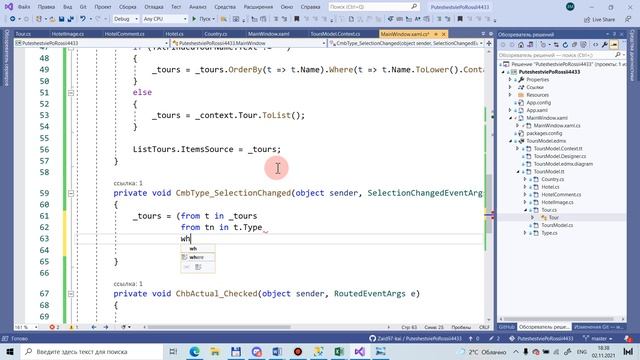
Task: Select Hotel.cs in Solution Explorer
Action: (x=550, y=187)
